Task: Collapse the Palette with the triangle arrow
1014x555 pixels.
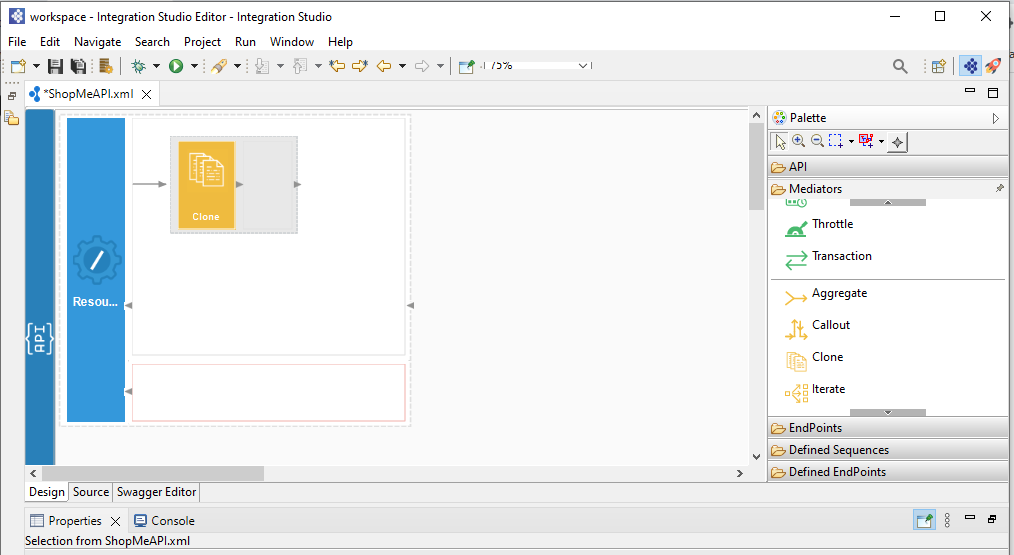Action: (x=996, y=118)
